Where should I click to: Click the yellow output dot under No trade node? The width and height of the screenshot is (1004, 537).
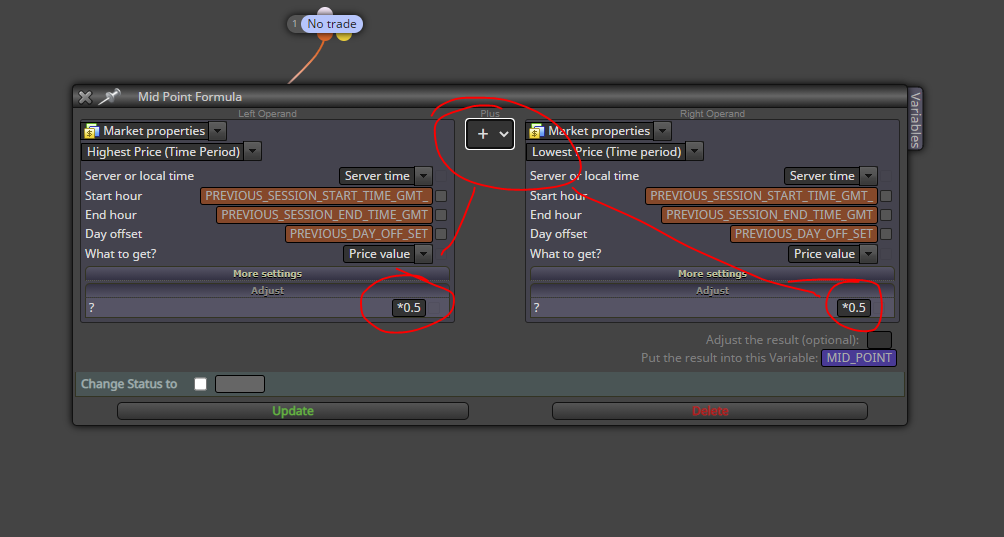coord(344,36)
